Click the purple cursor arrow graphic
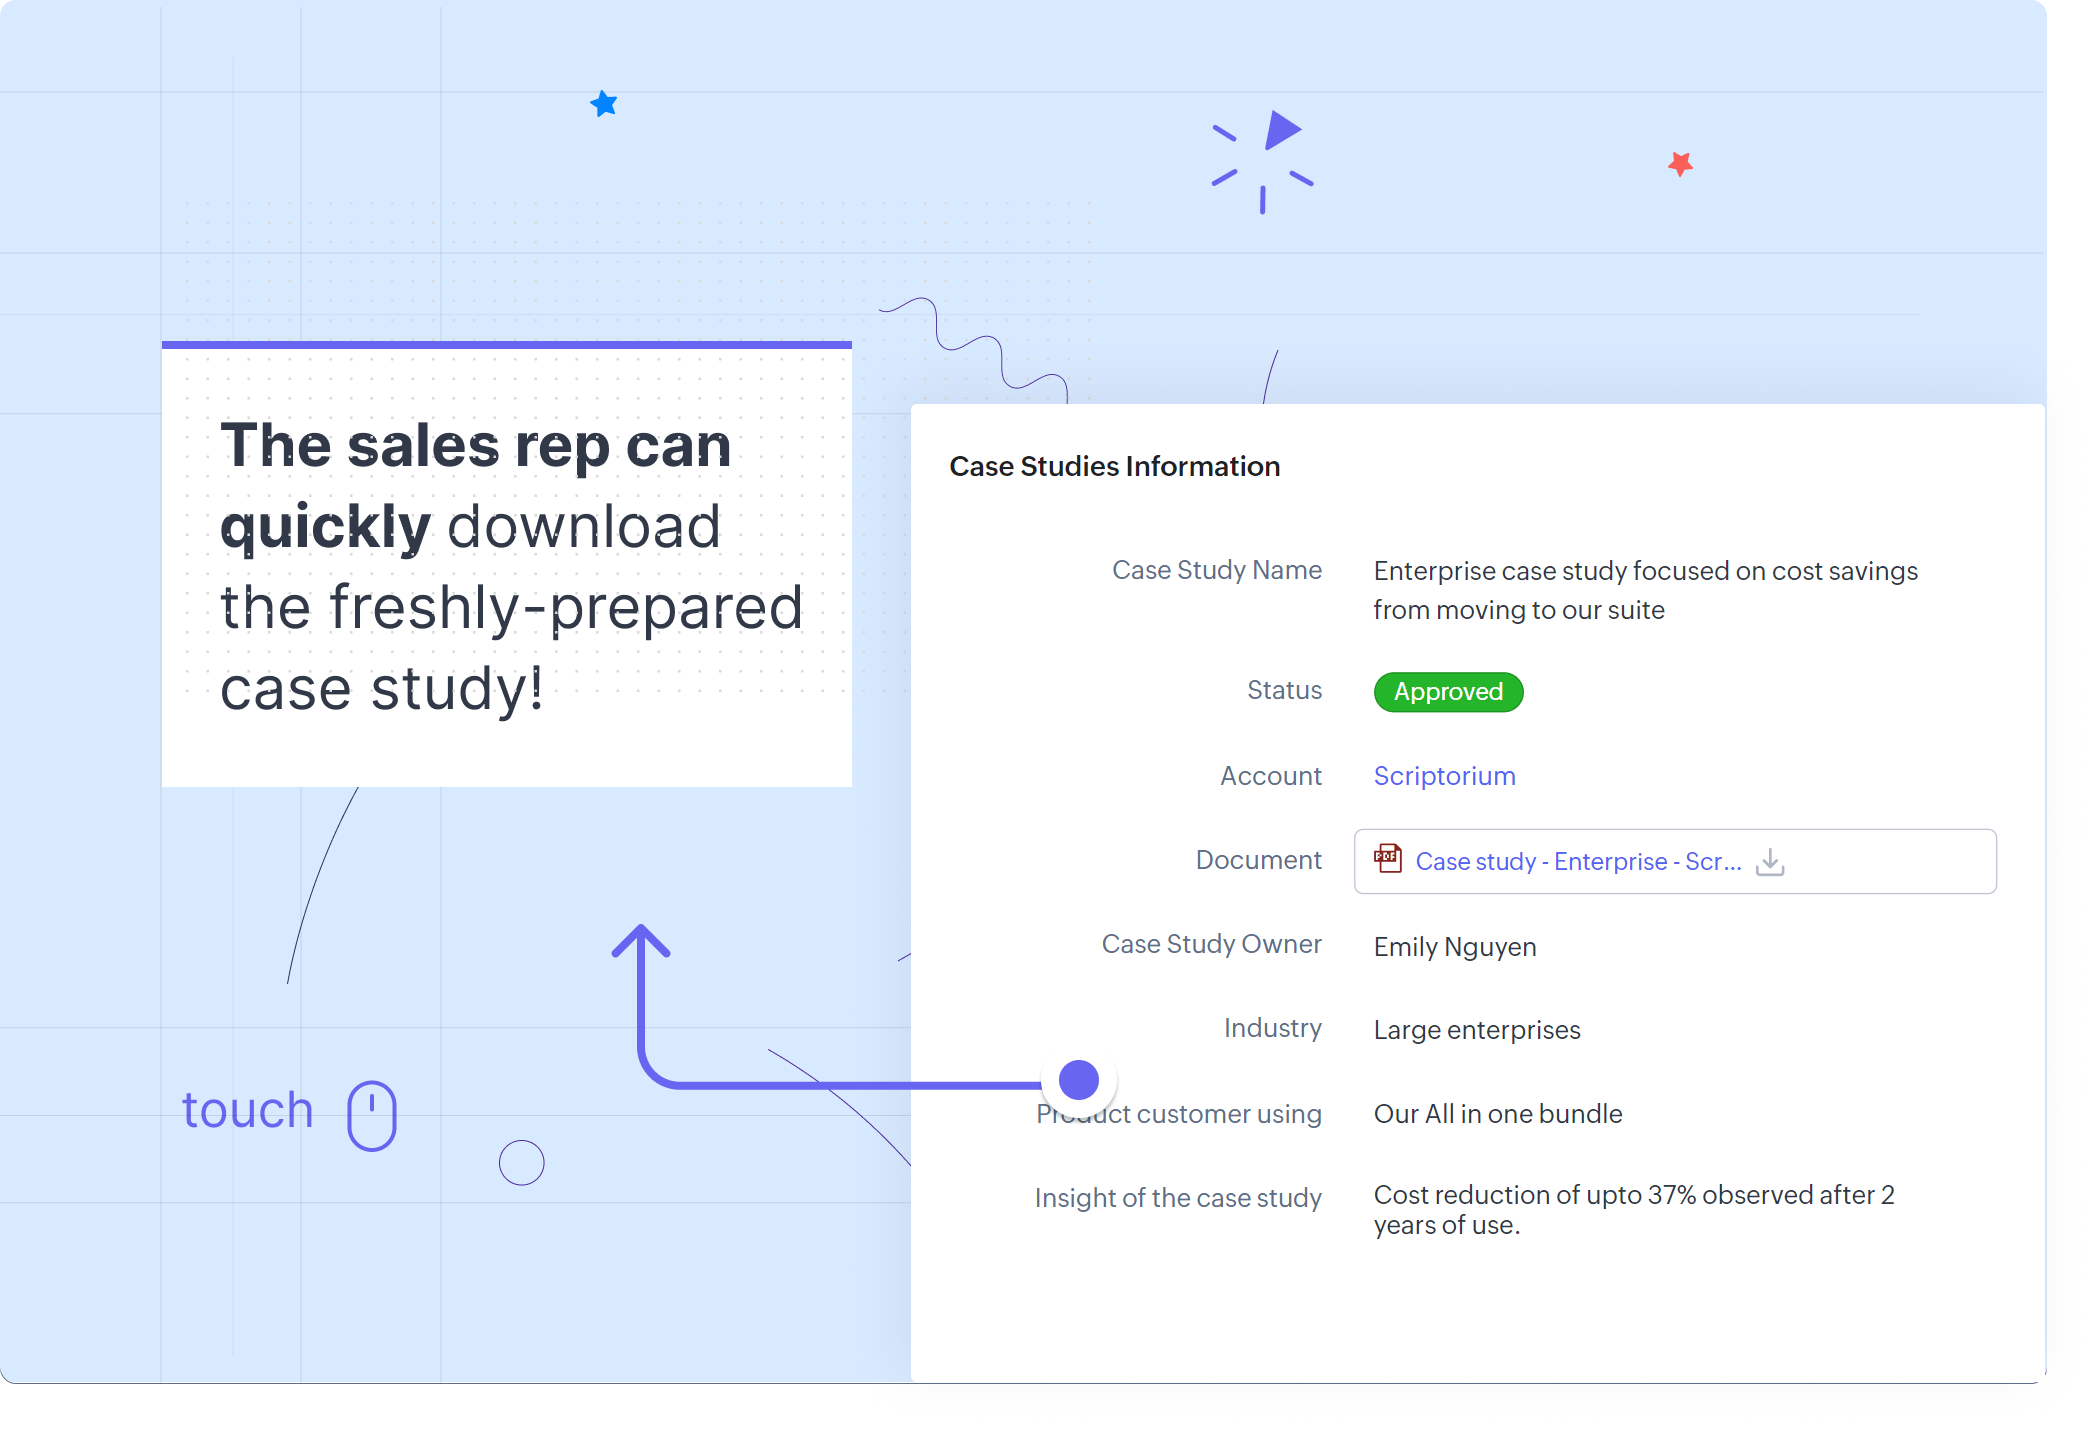 tap(1279, 131)
